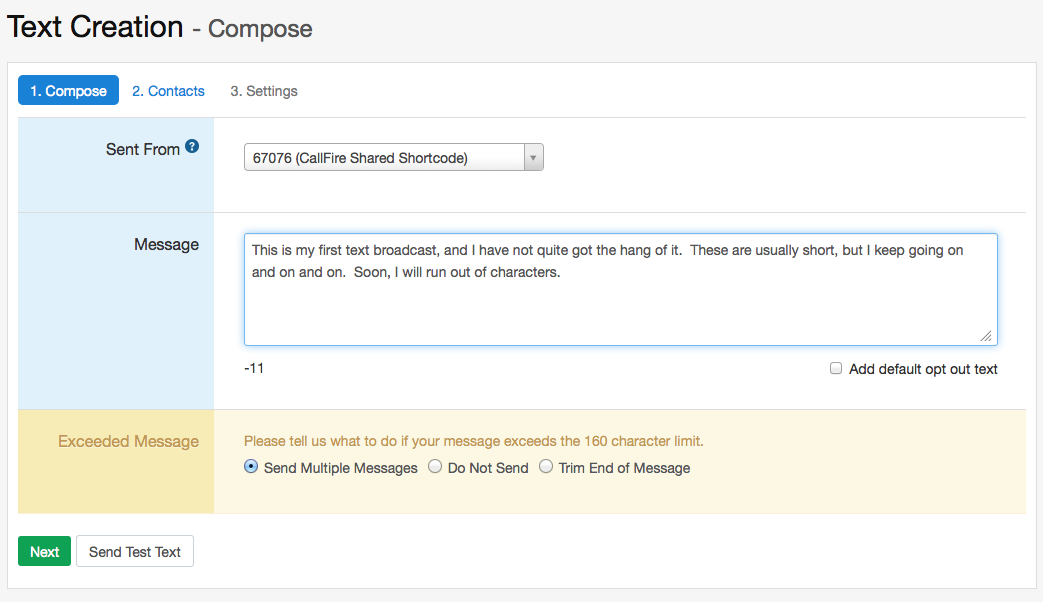Viewport: 1043px width, 602px height.
Task: Click the Sent From combo box field
Action: coord(385,157)
